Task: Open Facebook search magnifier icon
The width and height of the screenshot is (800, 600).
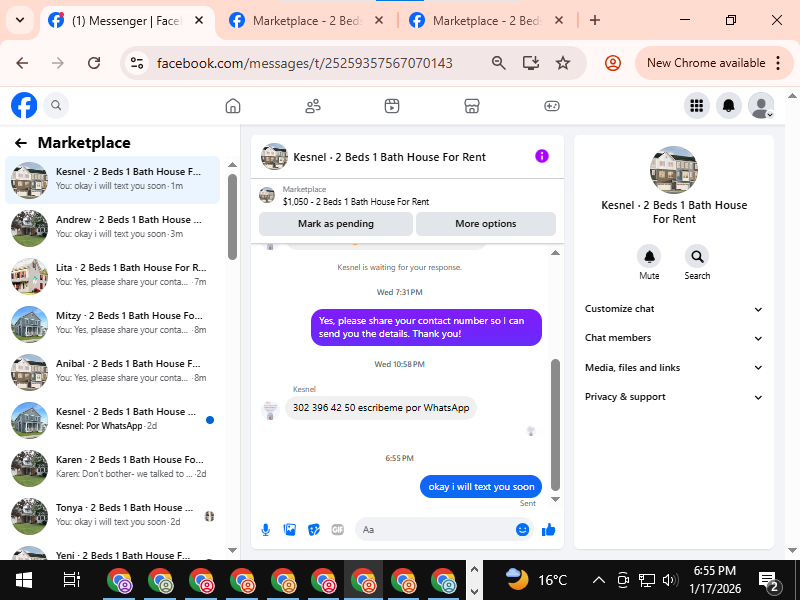Action: click(x=56, y=106)
